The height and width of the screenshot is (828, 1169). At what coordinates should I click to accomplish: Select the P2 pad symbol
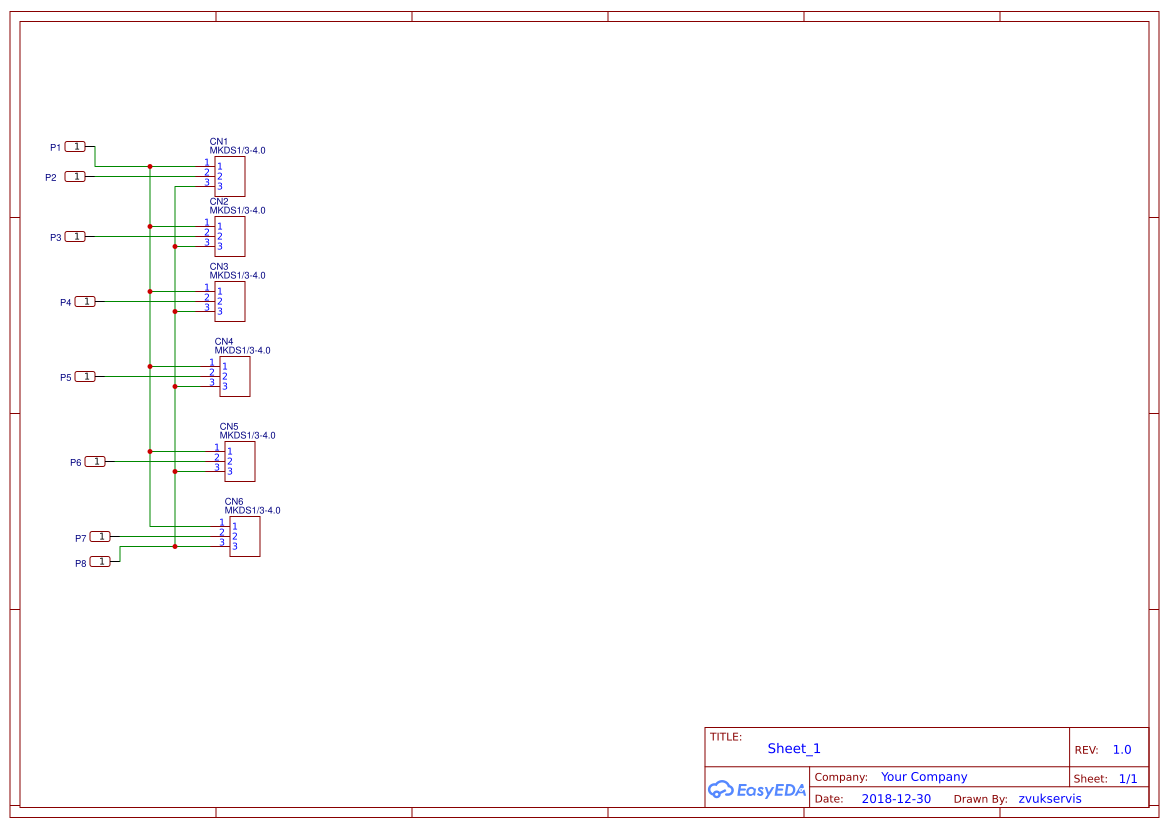click(x=75, y=177)
